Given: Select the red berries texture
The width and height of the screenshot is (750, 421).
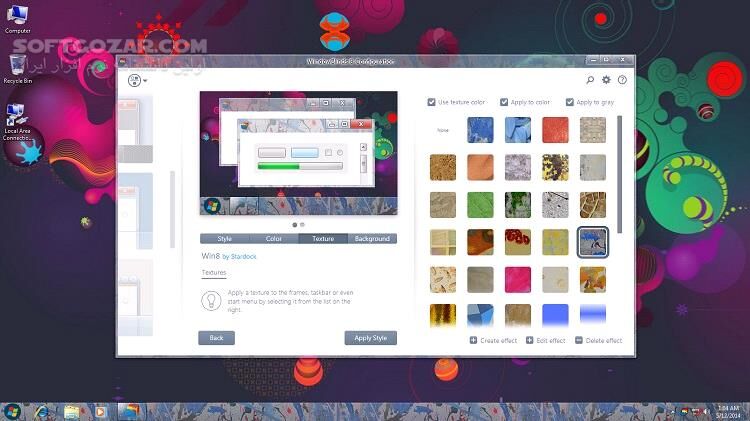Looking at the screenshot, I should [x=518, y=242].
